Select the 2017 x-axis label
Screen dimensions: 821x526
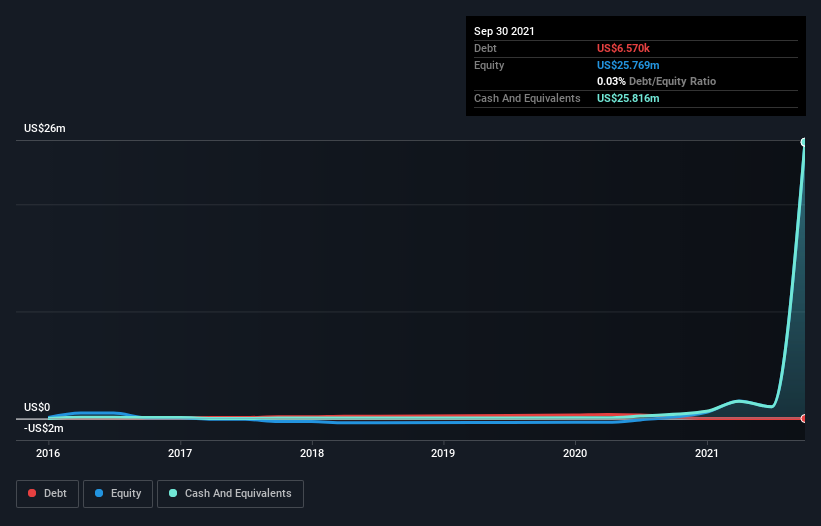180,453
